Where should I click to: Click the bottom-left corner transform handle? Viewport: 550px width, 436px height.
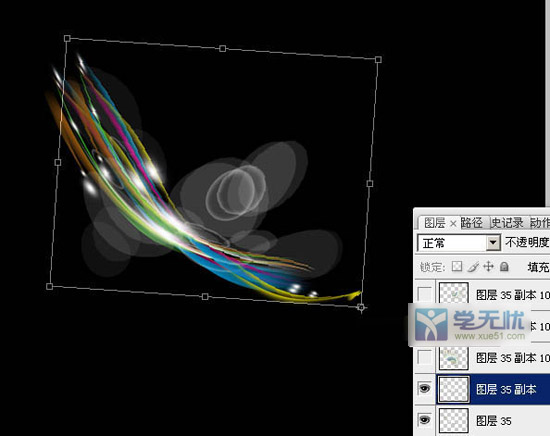coord(49,287)
